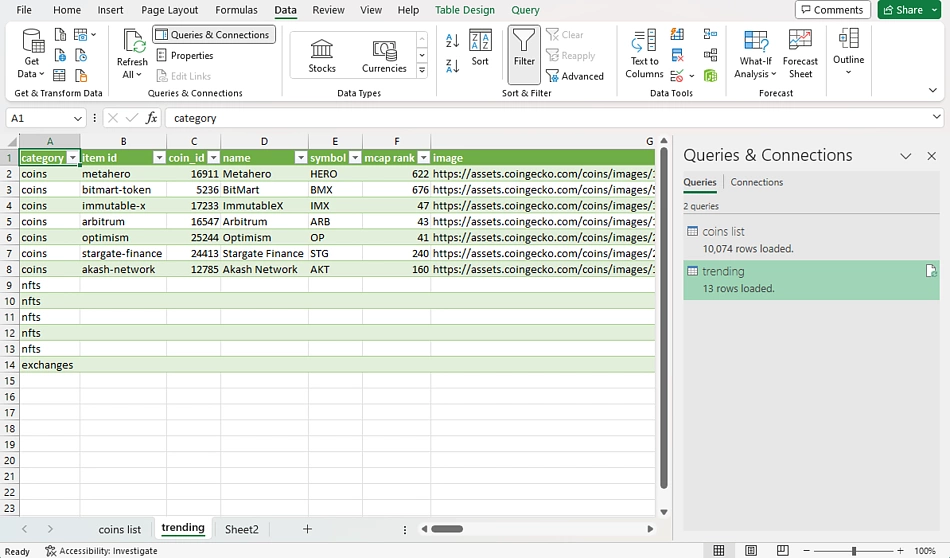Click the Data Validation icon

[x=677, y=76]
